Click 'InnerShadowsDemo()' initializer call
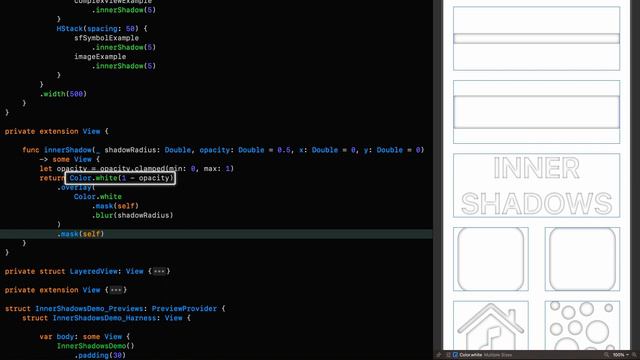The width and height of the screenshot is (640, 360). pyautogui.click(x=96, y=346)
